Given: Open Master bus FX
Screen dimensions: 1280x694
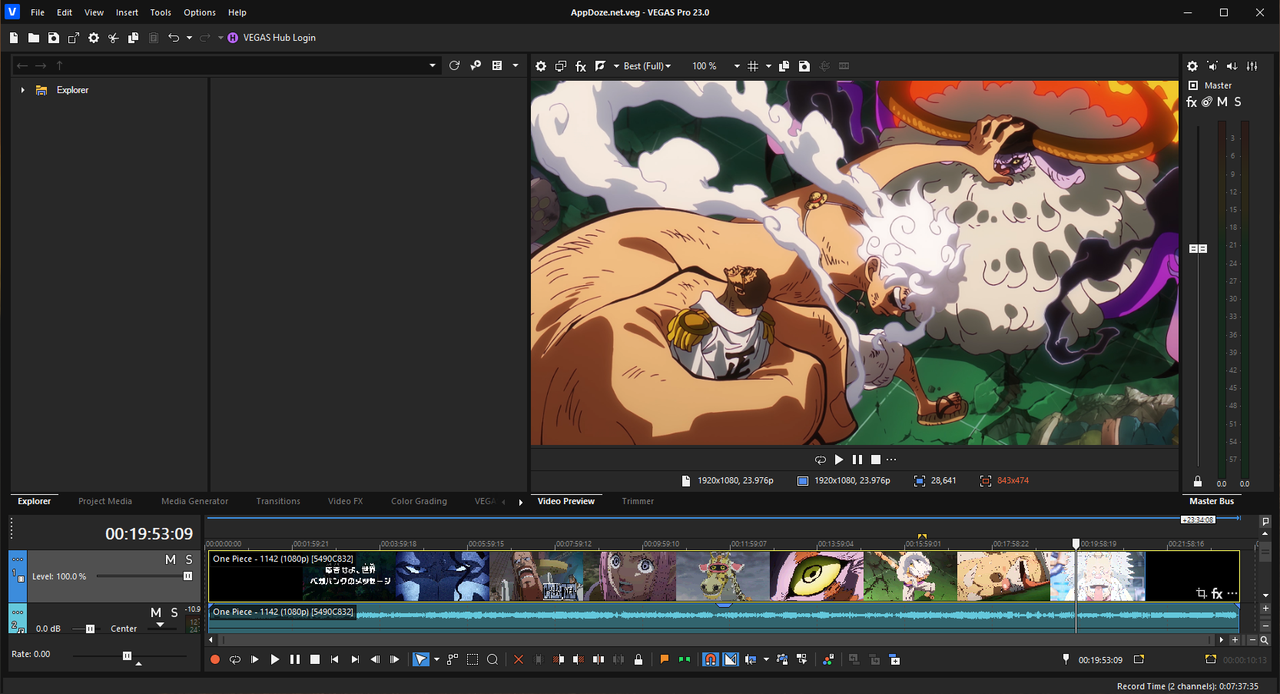Looking at the screenshot, I should click(1192, 102).
